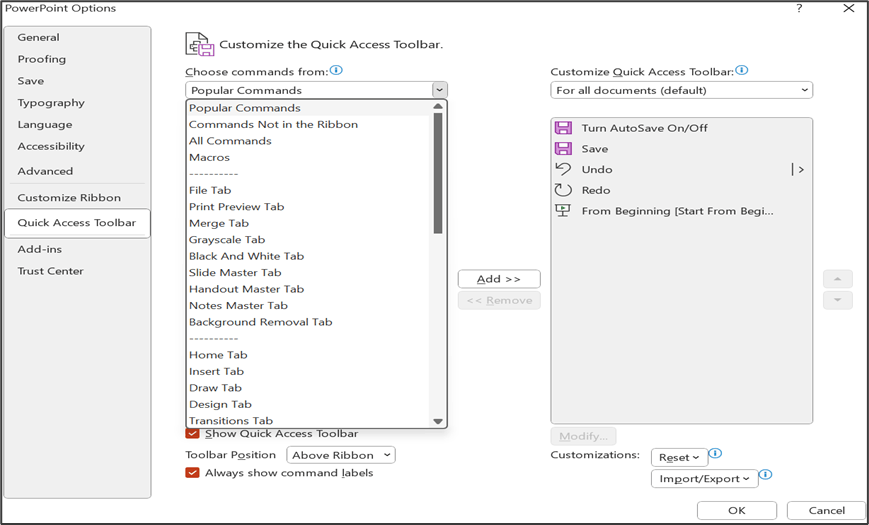869x525 pixels.
Task: Uncheck Show Quick Access Toolbar
Action: 192,434
